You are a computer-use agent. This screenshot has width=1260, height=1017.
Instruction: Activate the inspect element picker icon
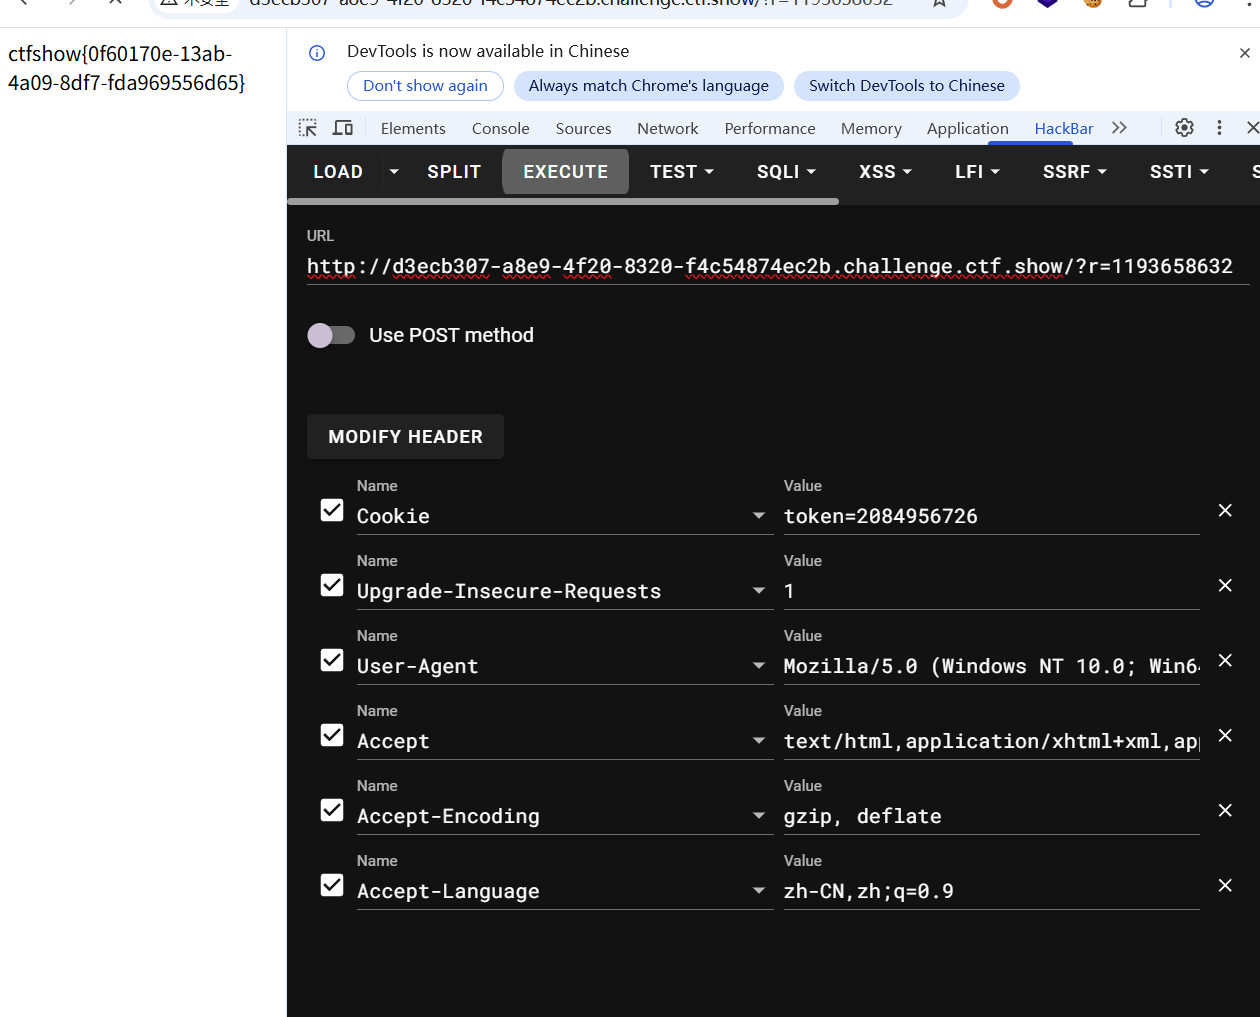click(x=308, y=128)
